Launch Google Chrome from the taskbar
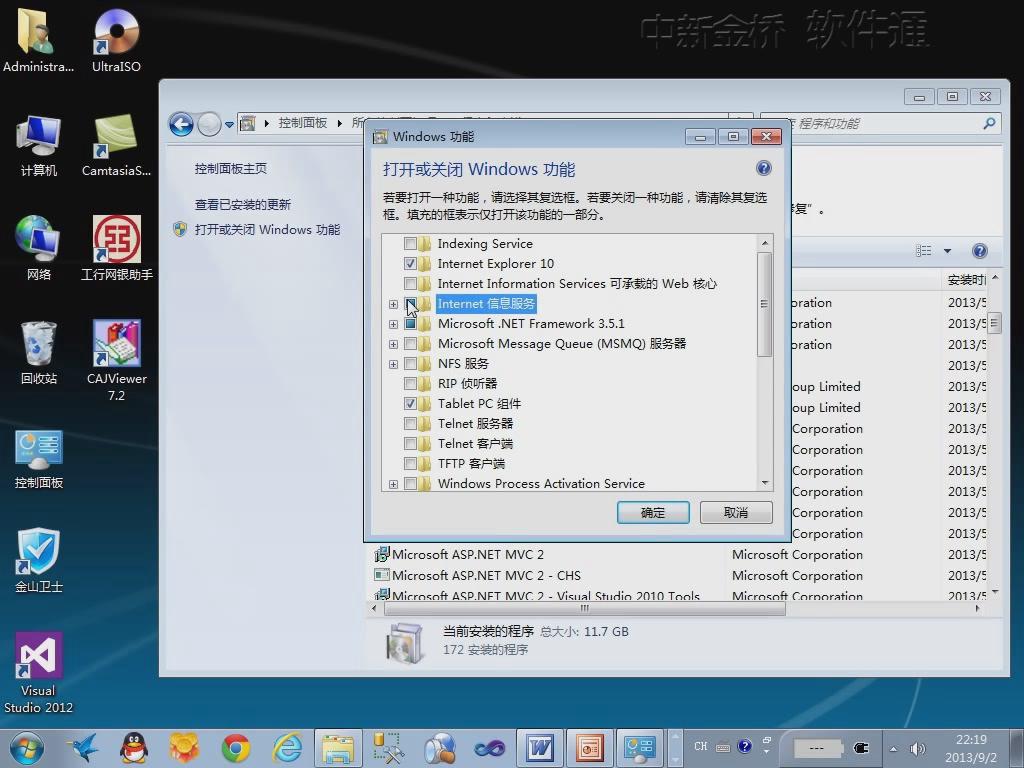This screenshot has width=1024, height=768. click(235, 748)
